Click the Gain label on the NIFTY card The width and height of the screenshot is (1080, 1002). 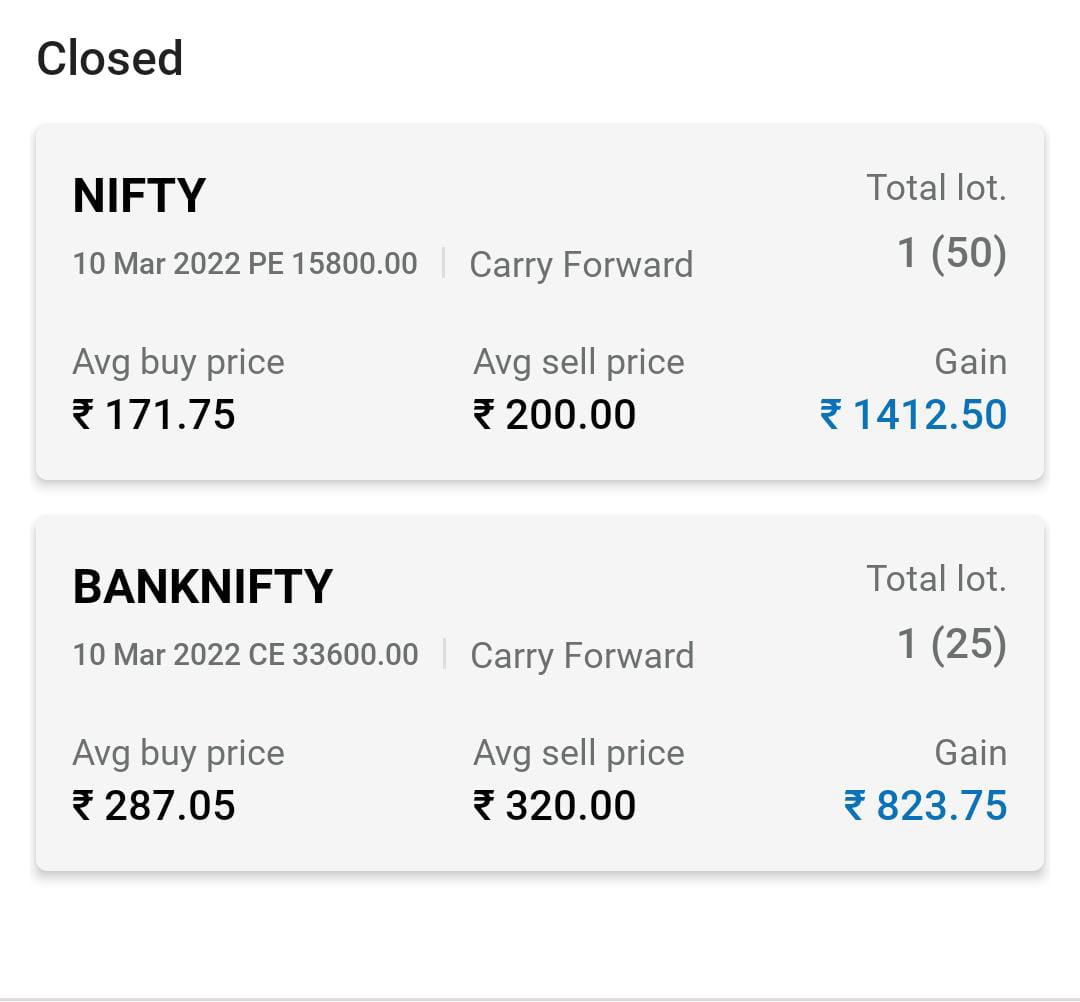970,362
